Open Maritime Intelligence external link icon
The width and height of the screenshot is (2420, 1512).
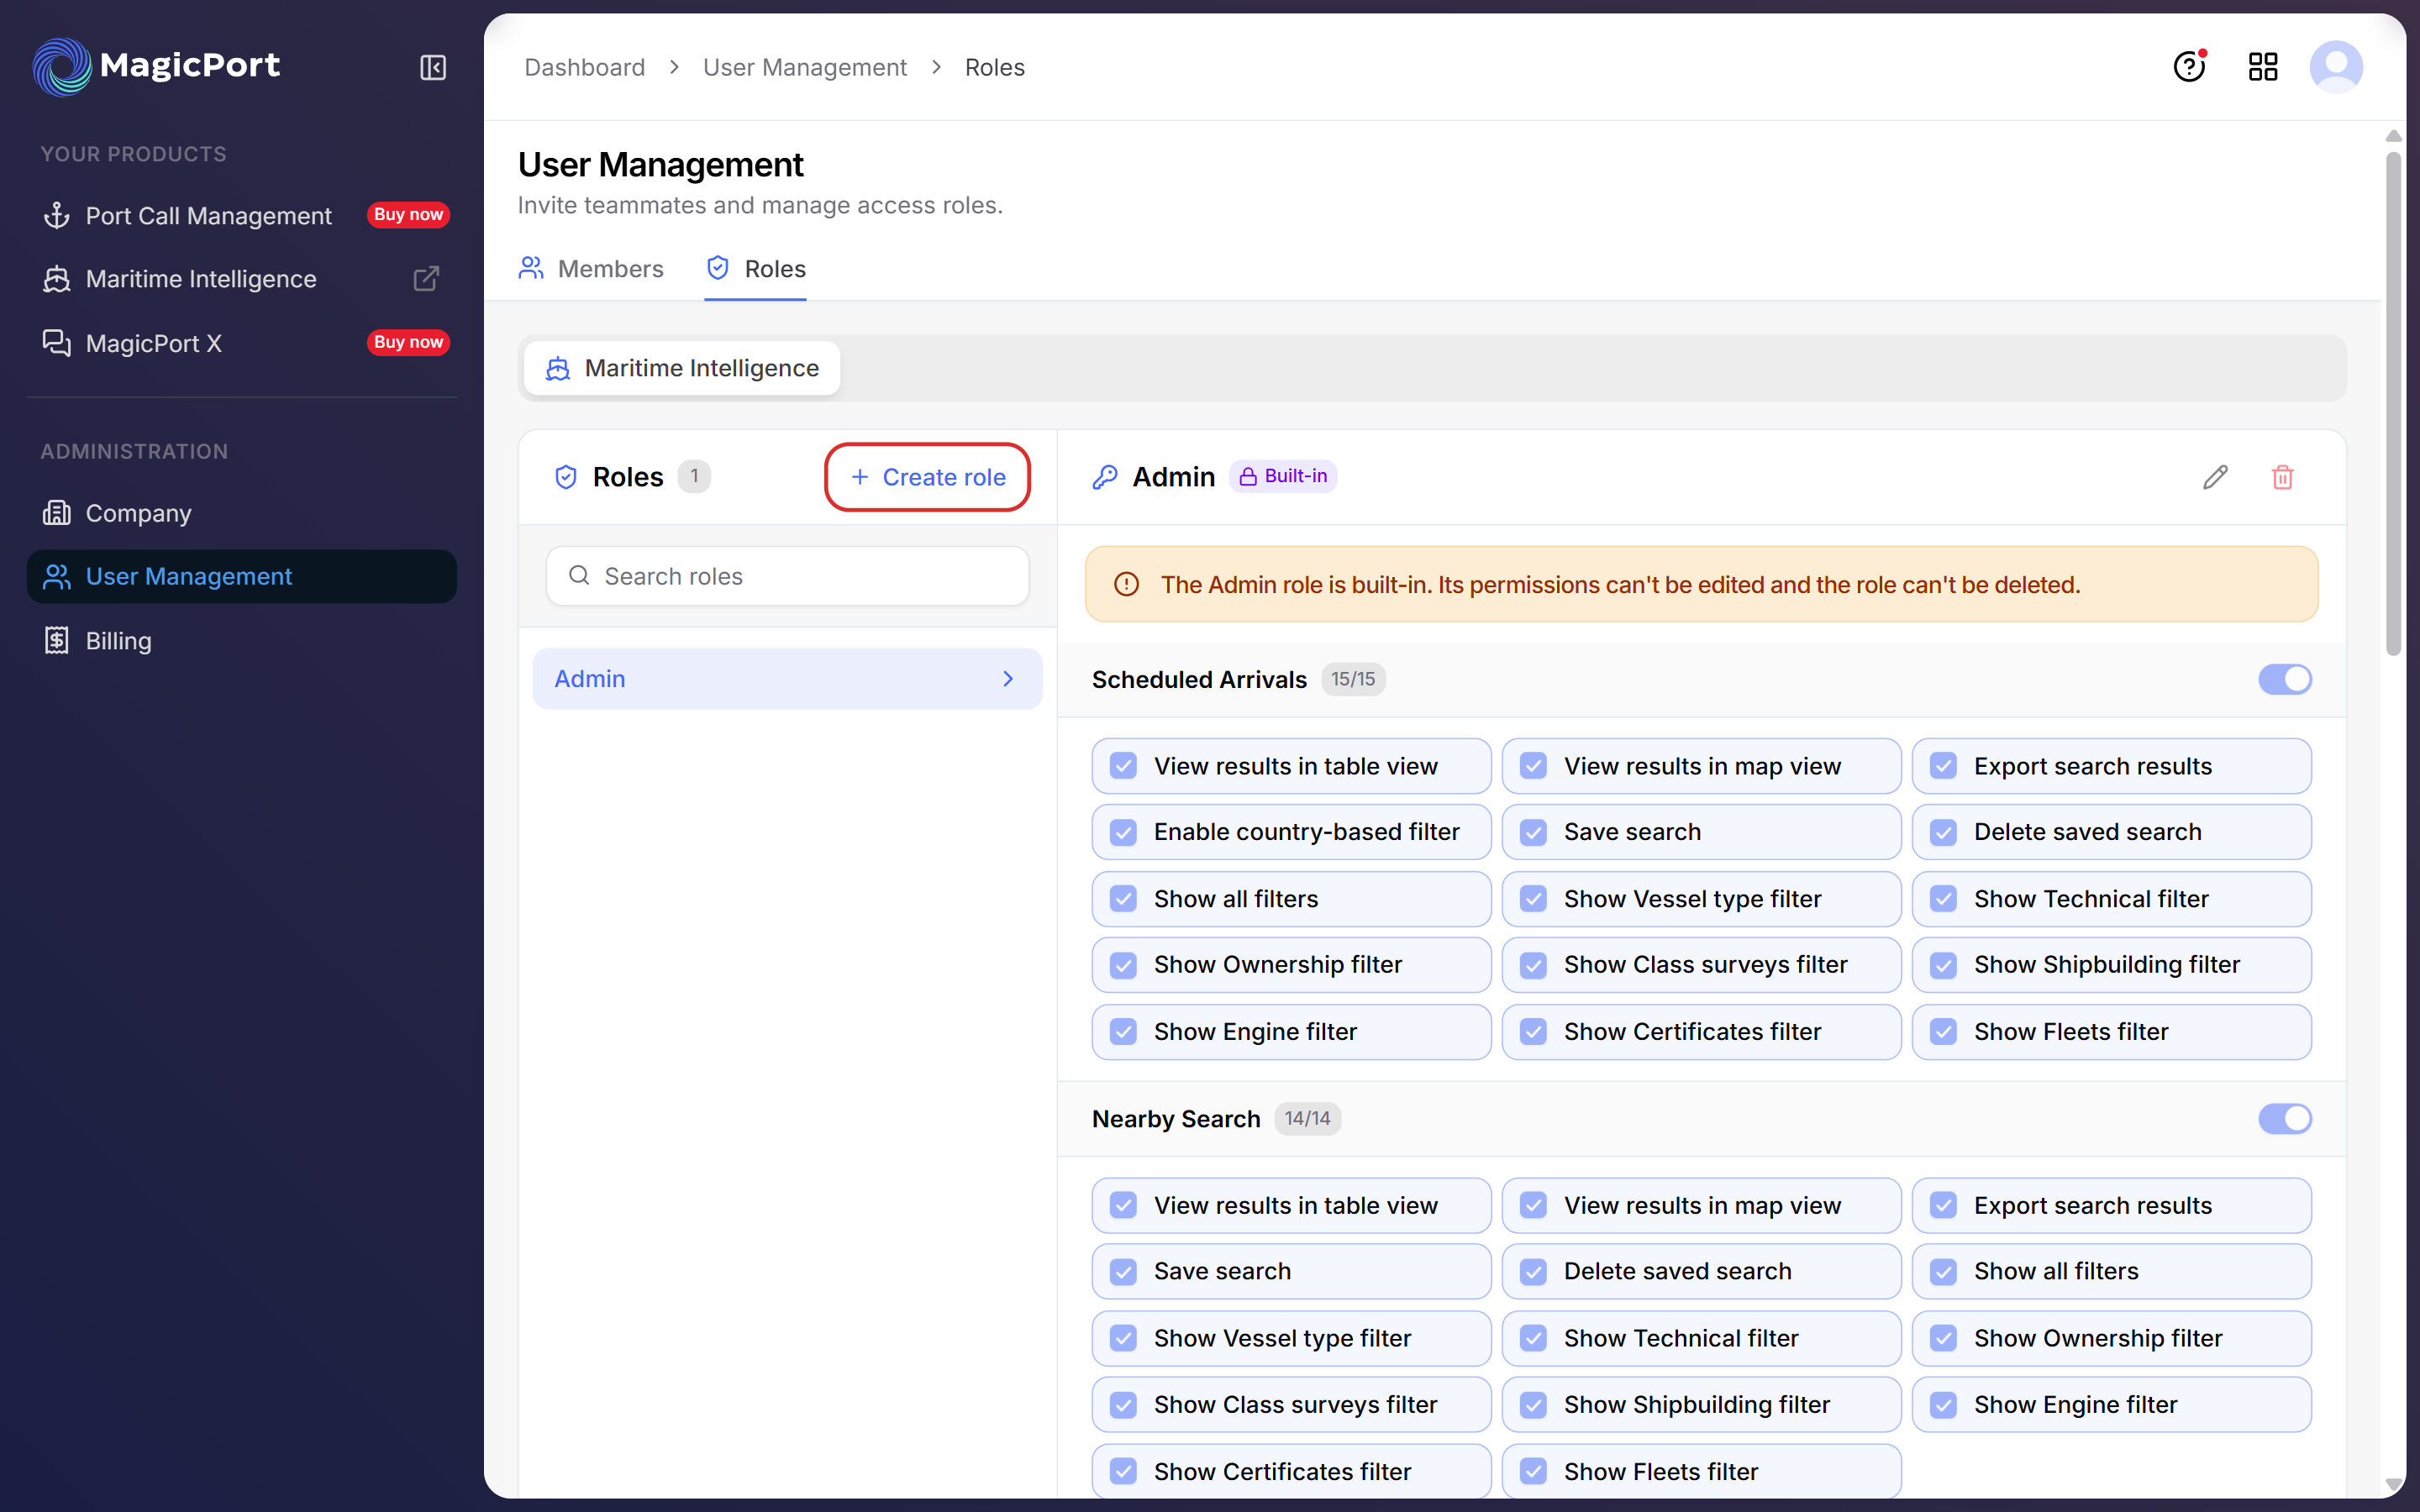(x=427, y=279)
